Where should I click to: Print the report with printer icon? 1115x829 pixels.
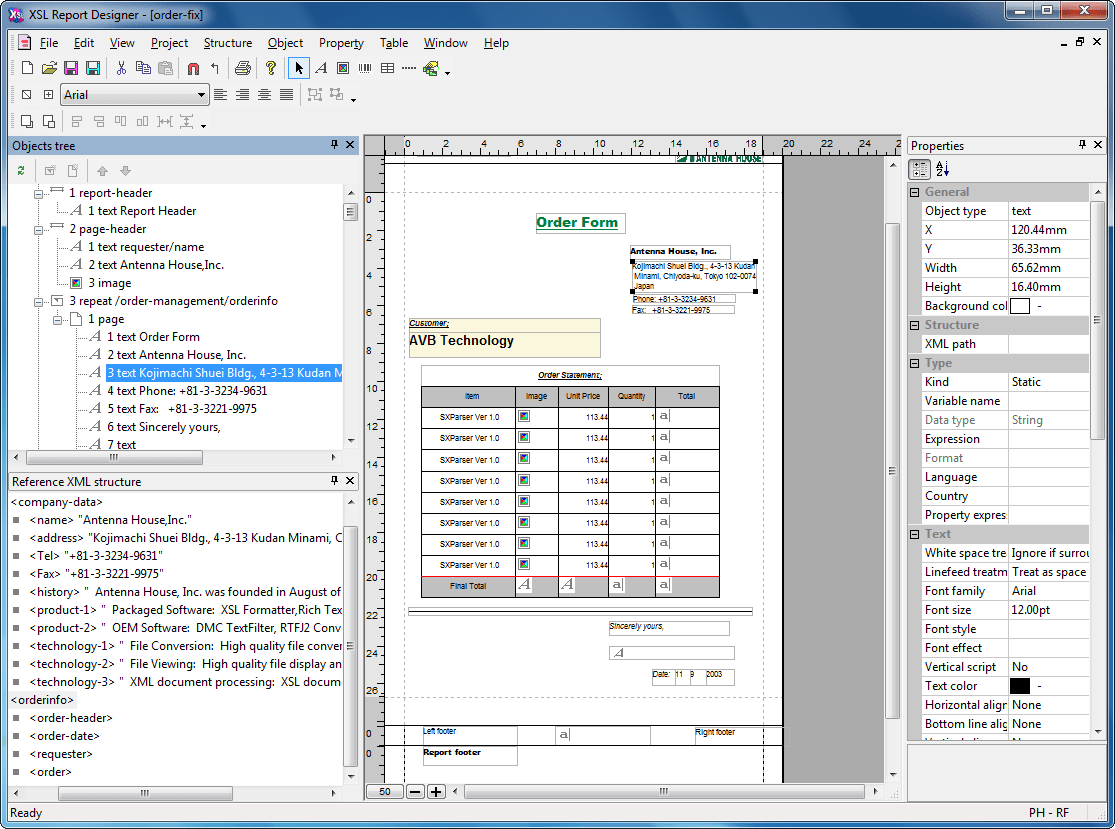tap(243, 68)
